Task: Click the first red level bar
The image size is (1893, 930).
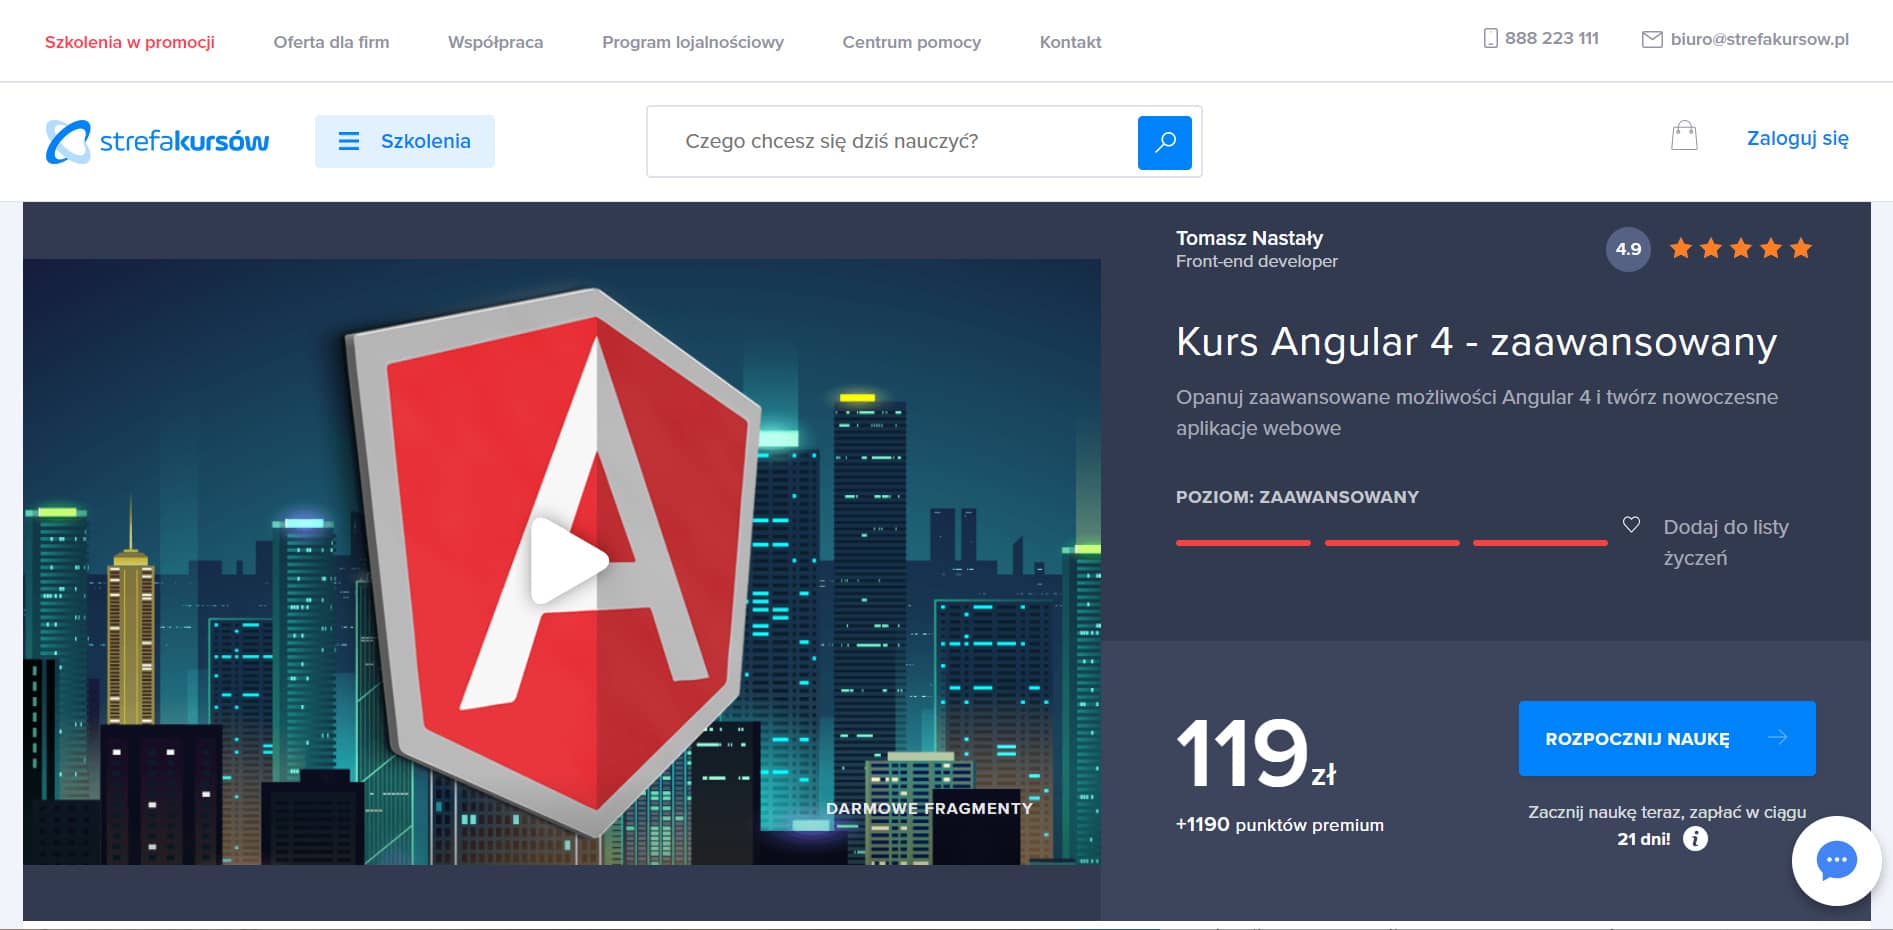Action: click(x=1243, y=542)
